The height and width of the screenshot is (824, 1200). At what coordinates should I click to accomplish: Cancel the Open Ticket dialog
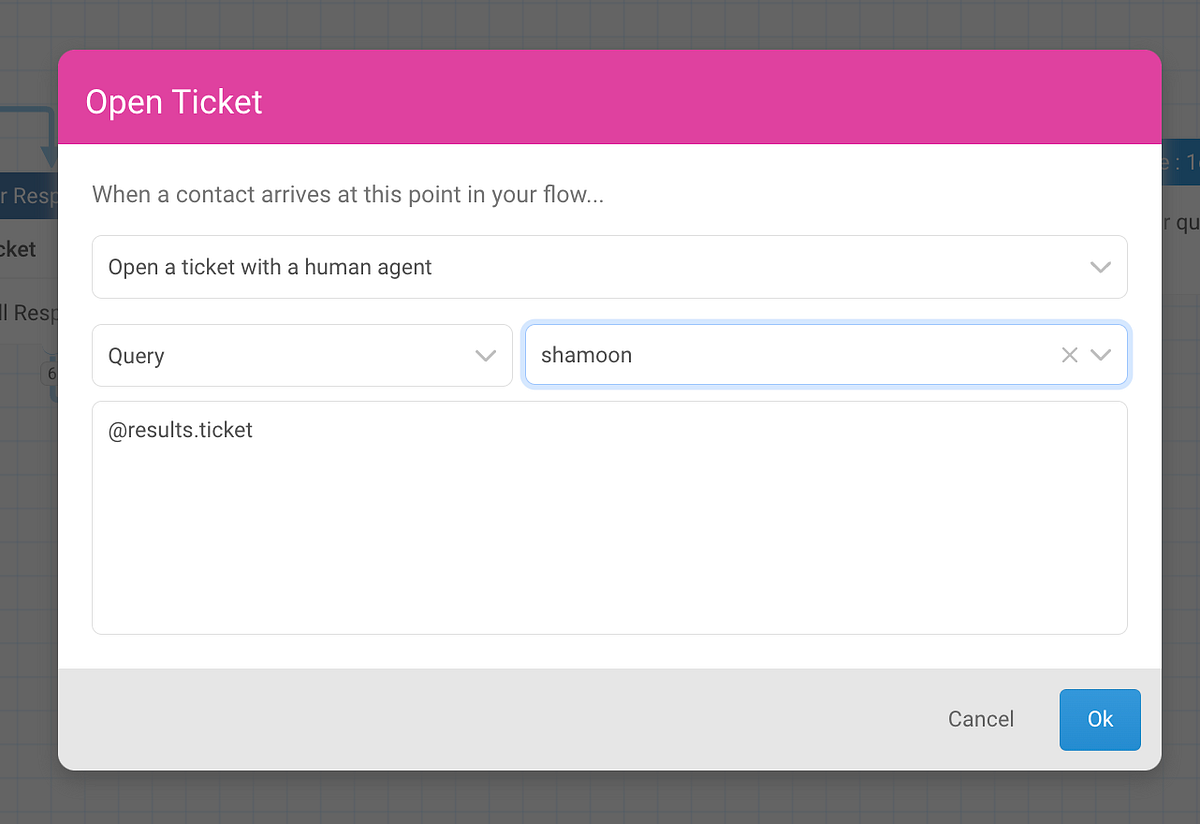tap(980, 719)
